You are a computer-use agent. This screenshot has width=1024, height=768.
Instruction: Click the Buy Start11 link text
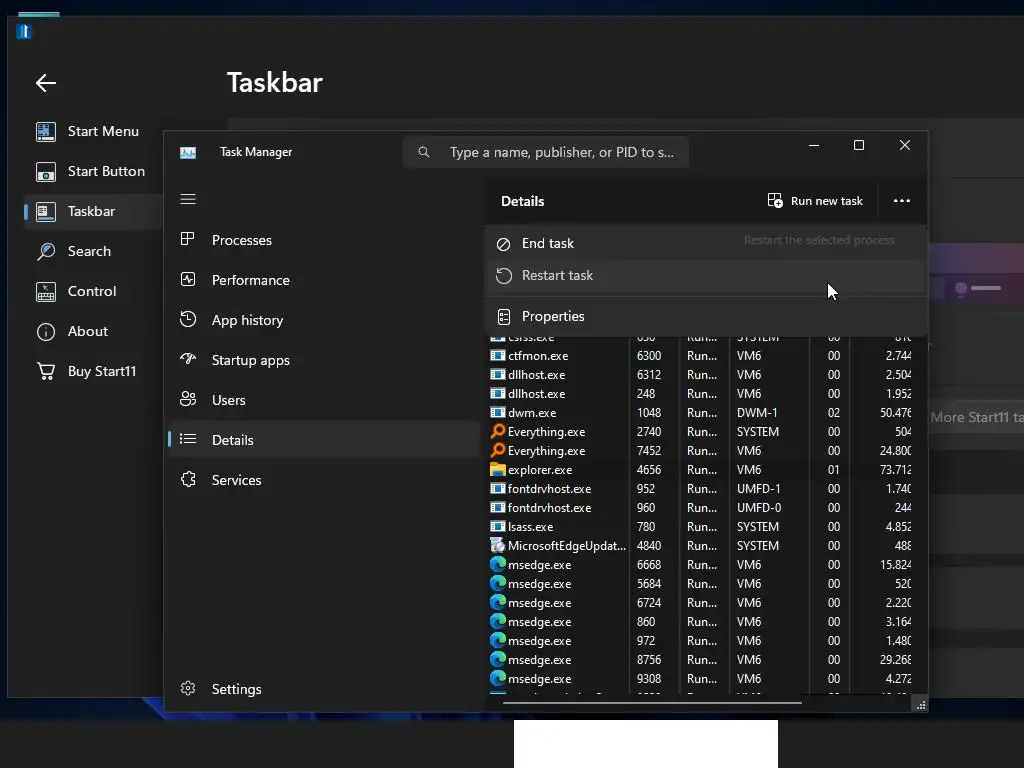[102, 371]
